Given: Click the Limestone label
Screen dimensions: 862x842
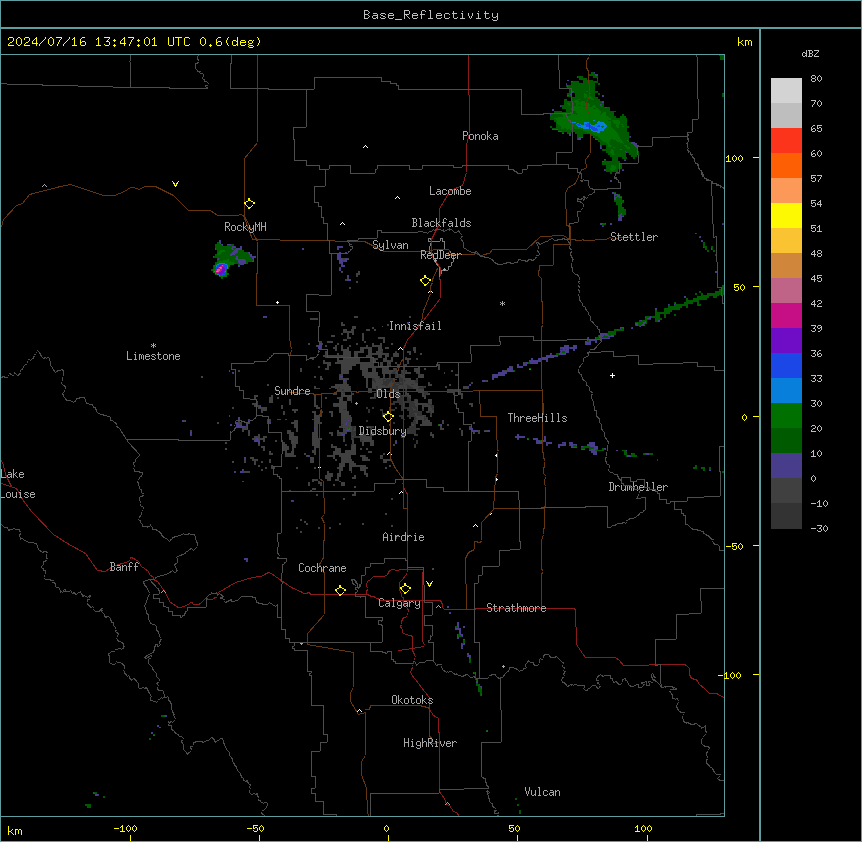Looking at the screenshot, I should [153, 356].
